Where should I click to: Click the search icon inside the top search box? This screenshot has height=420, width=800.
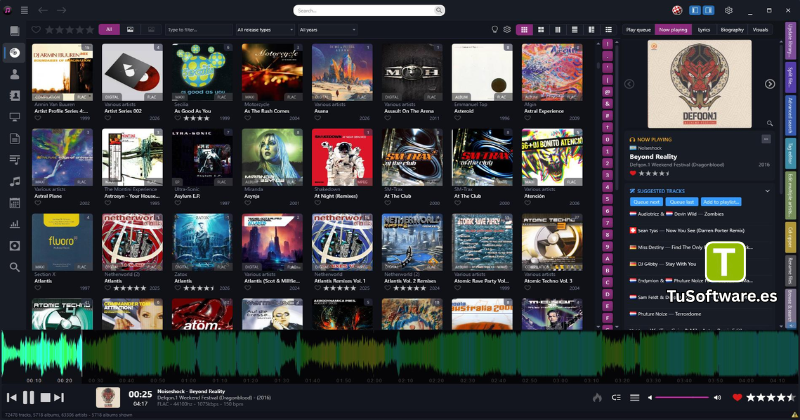(438, 10)
